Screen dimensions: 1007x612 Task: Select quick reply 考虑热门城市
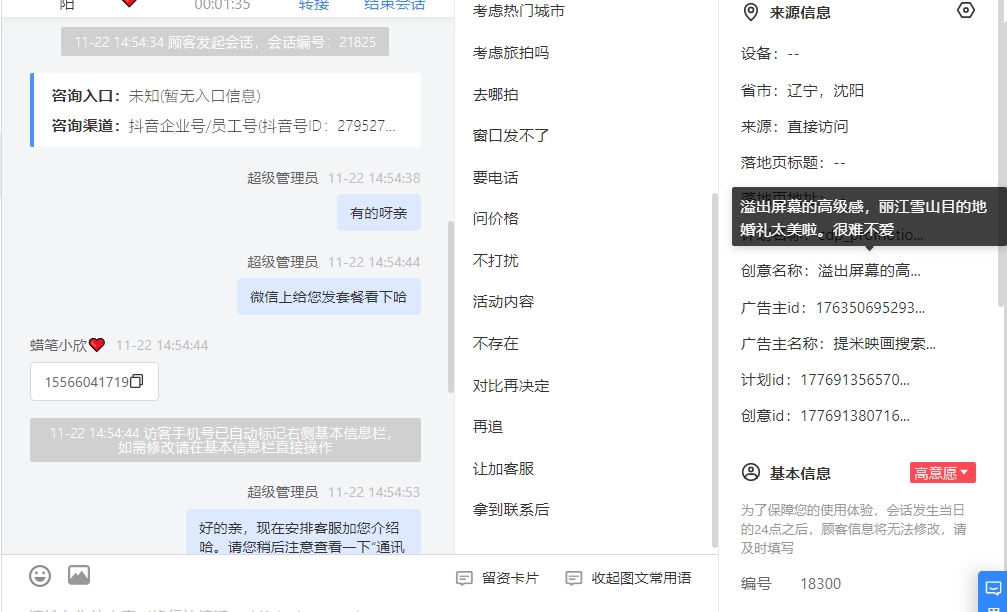point(518,11)
